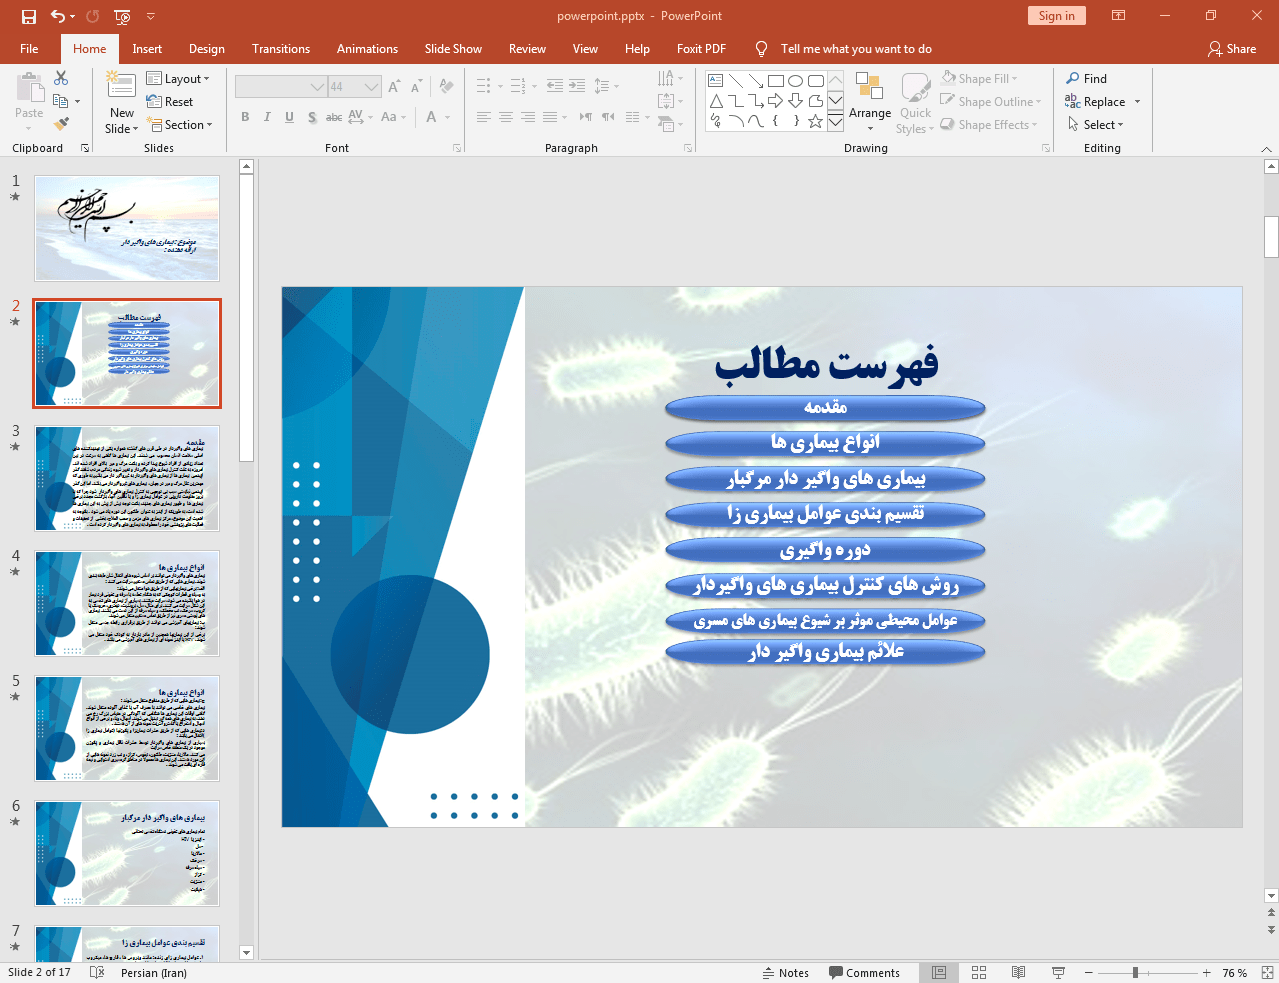Image resolution: width=1279 pixels, height=983 pixels.
Task: Switch to the Slide Show tab
Action: 453,49
